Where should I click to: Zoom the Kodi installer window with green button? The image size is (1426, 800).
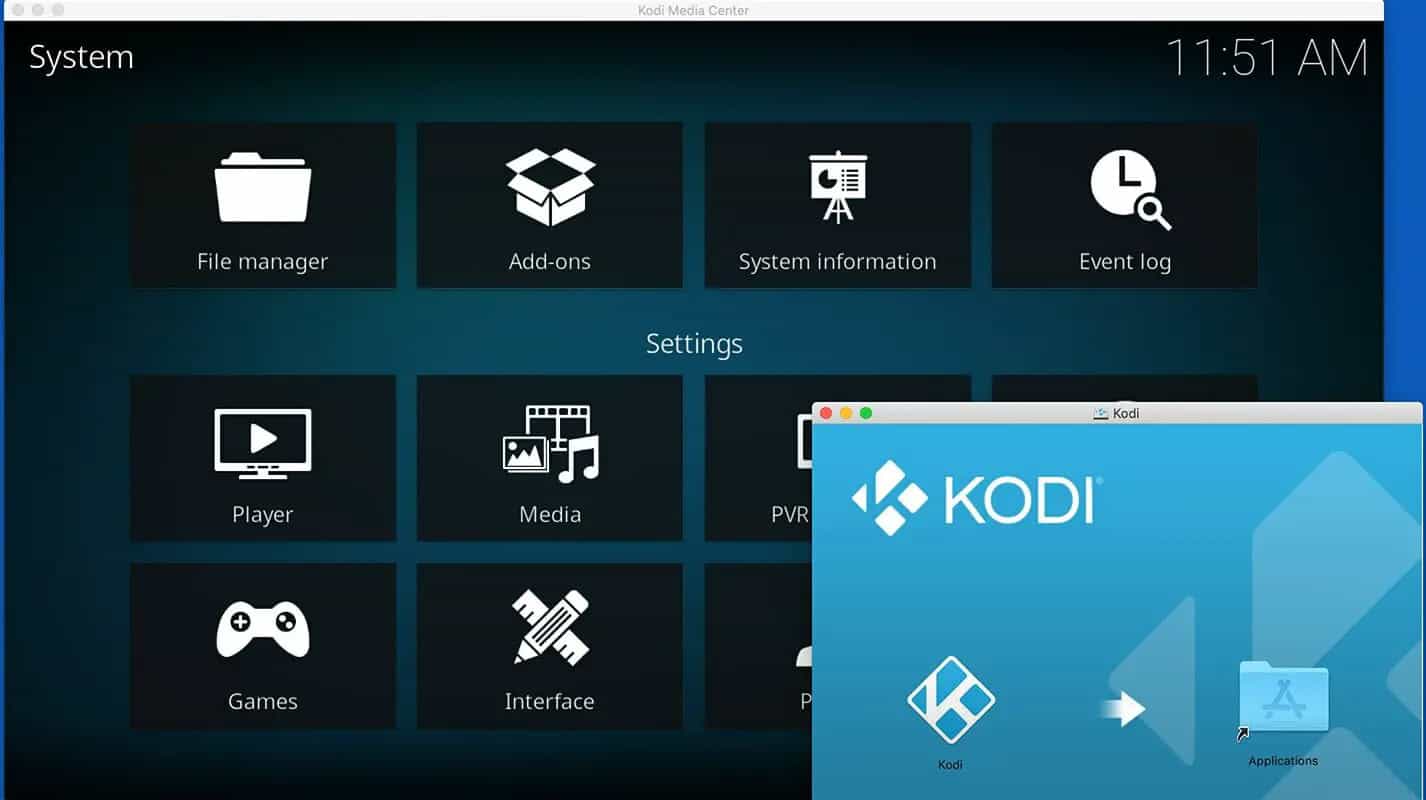point(866,413)
